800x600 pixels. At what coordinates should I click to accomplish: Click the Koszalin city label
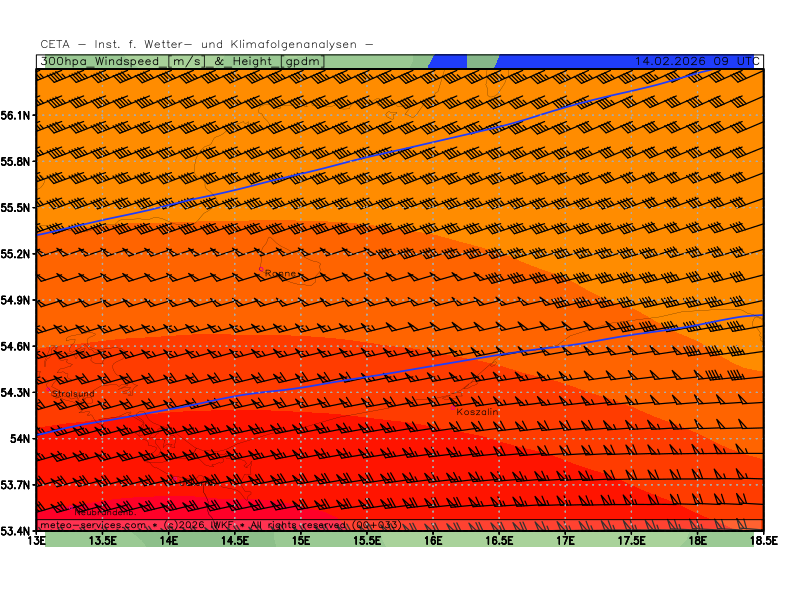477,412
